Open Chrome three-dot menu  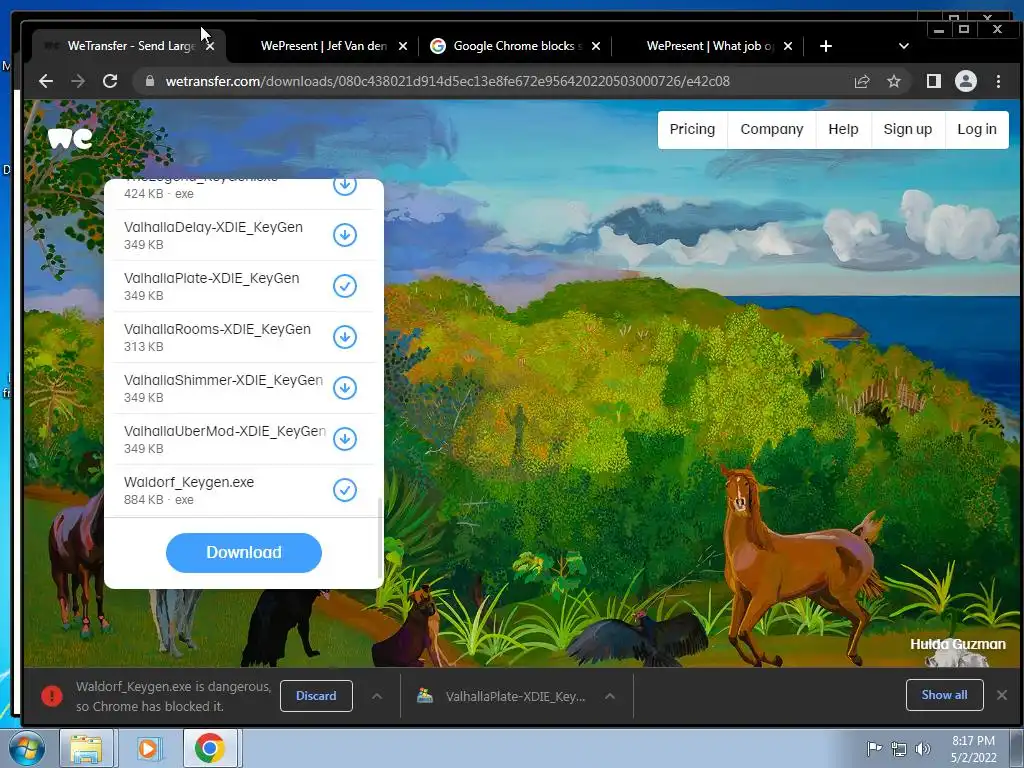click(x=998, y=81)
